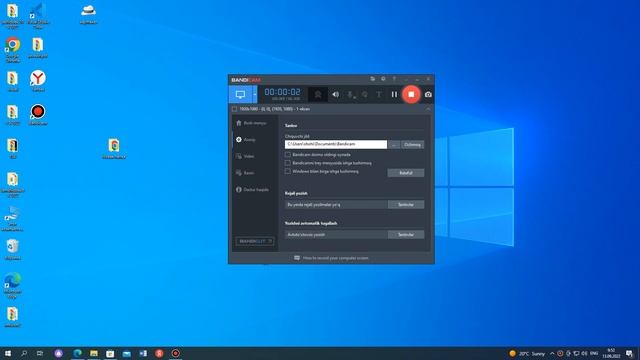
Task: Select Visual Studio Code desktop shortcut
Action: tap(38, 16)
